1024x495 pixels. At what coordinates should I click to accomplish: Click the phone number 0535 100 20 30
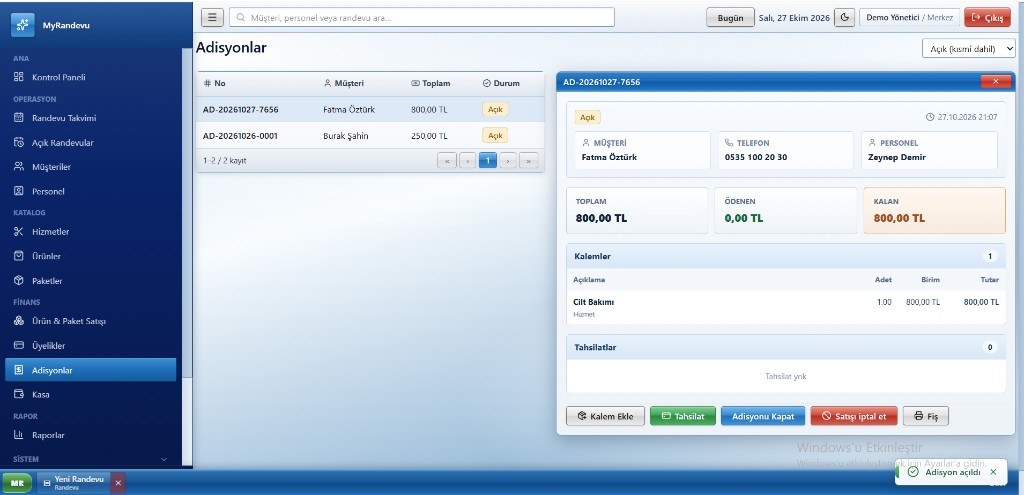click(756, 157)
